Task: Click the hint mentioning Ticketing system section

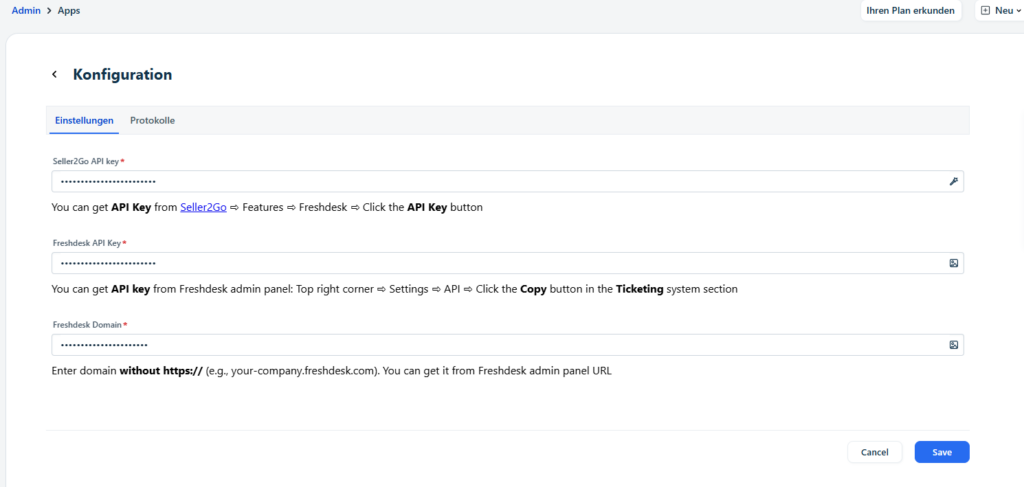Action: click(x=394, y=289)
